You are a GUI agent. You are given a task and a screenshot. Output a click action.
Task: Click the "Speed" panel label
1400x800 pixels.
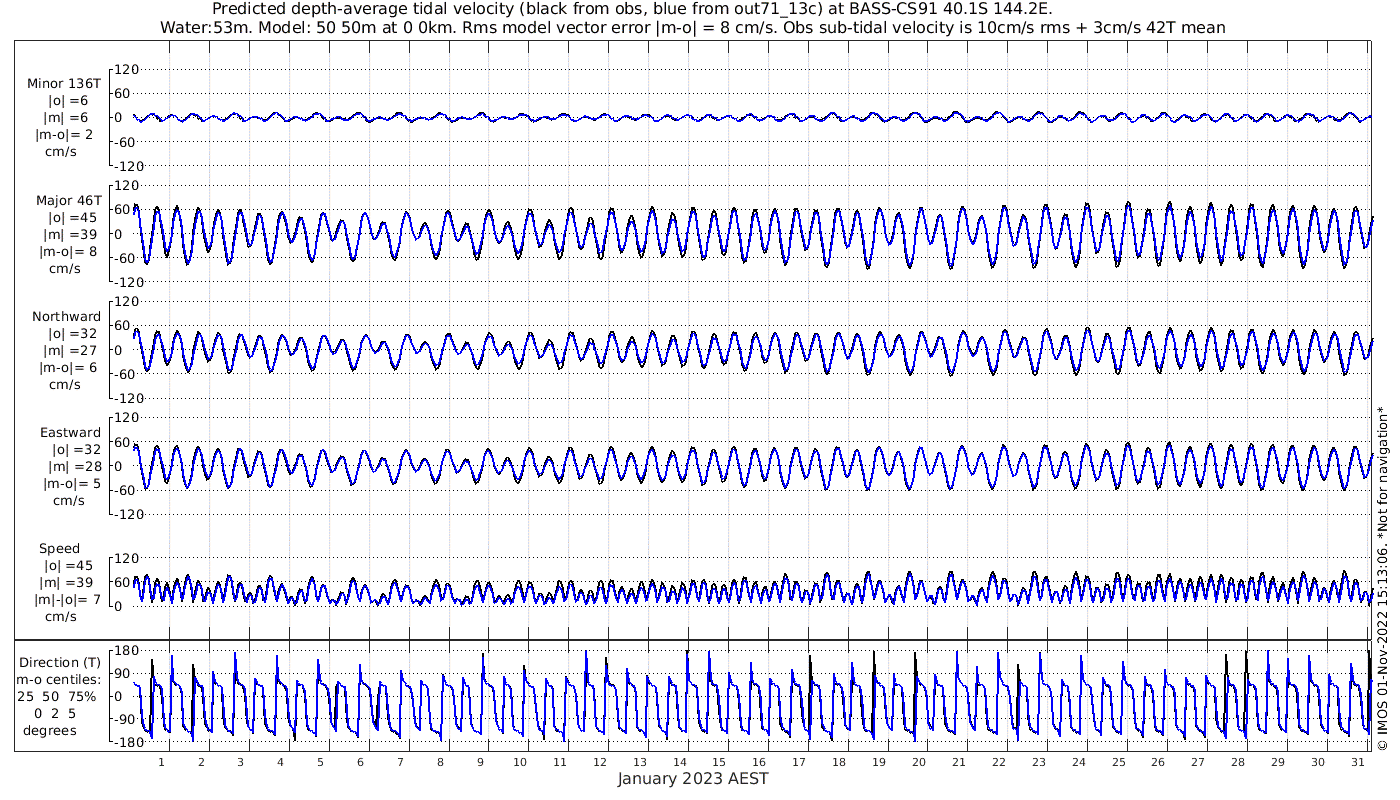coord(60,549)
